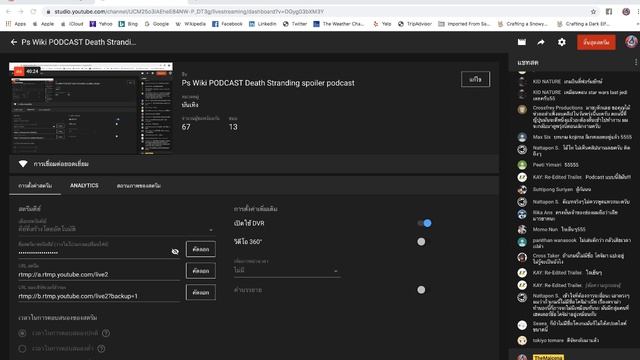The height and width of the screenshot is (360, 640).
Task: Click panithan wansoook avatar in chat
Action: tap(522, 242)
